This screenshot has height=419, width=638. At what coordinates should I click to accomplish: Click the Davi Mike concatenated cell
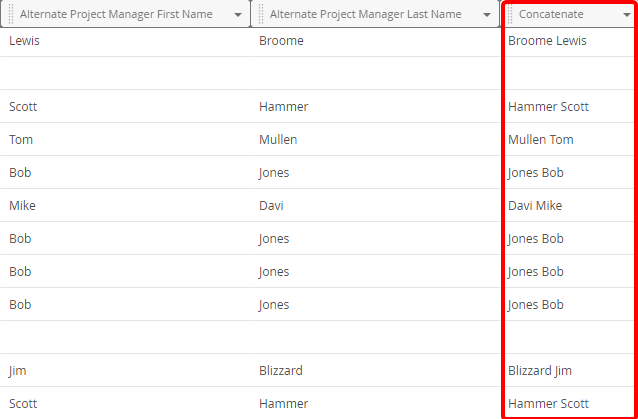pyautogui.click(x=569, y=205)
